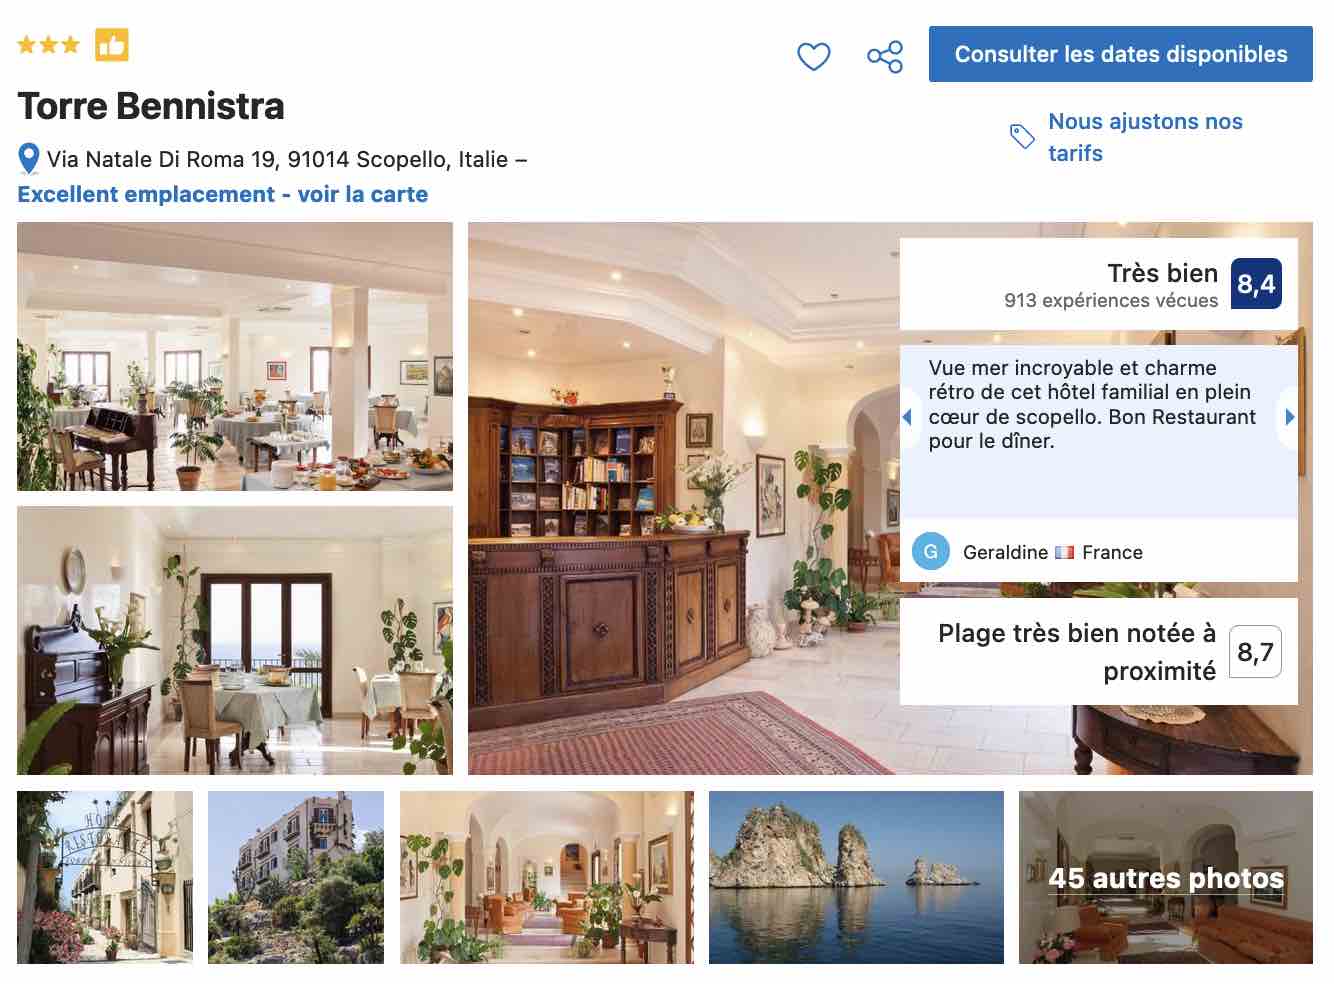1334x984 pixels.
Task: Show the previous guest review
Action: pos(907,417)
